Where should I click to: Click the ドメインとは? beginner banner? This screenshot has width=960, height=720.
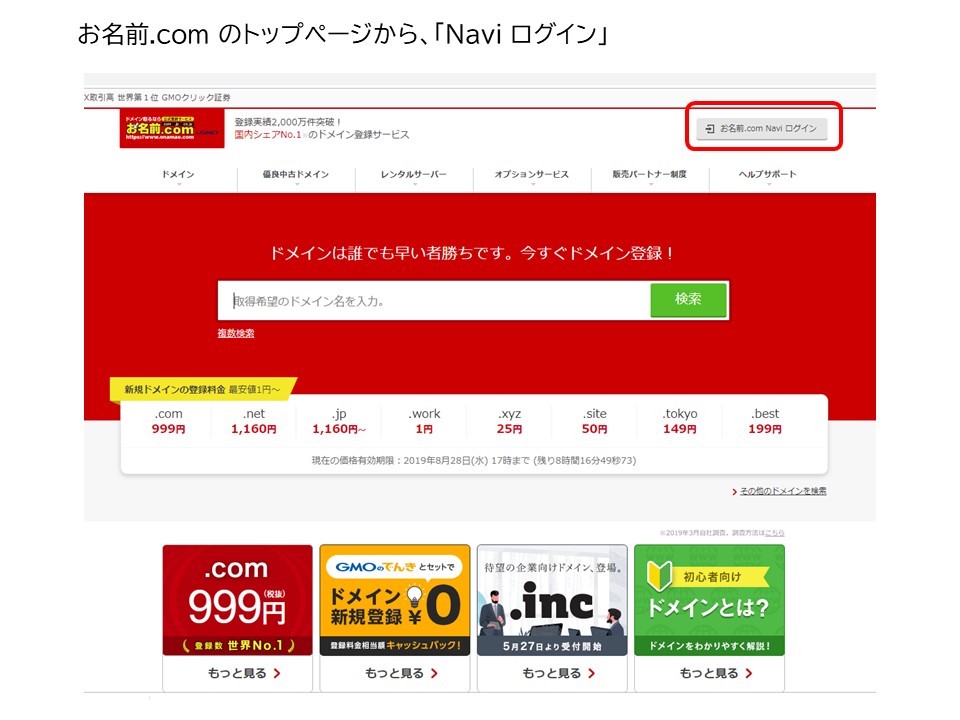pyautogui.click(x=710, y=600)
